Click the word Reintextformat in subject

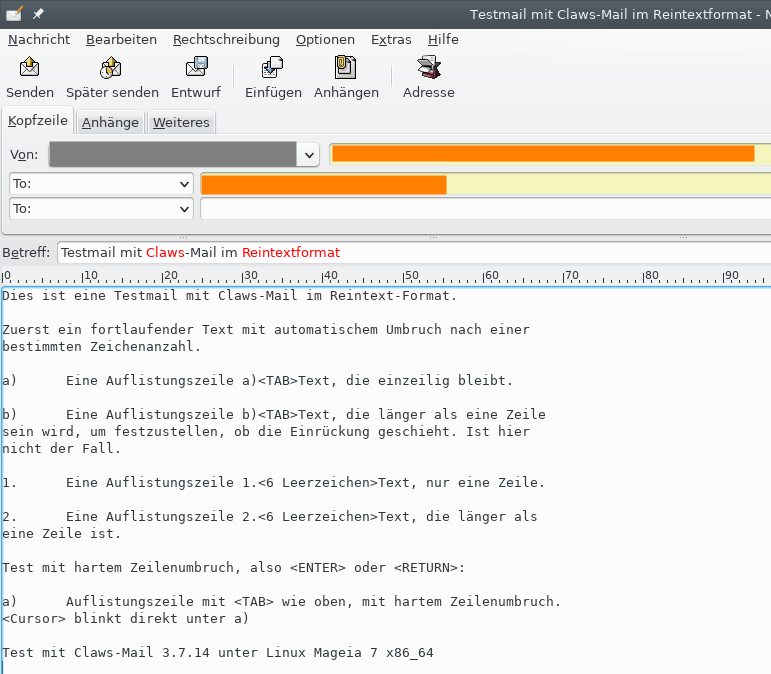click(291, 253)
